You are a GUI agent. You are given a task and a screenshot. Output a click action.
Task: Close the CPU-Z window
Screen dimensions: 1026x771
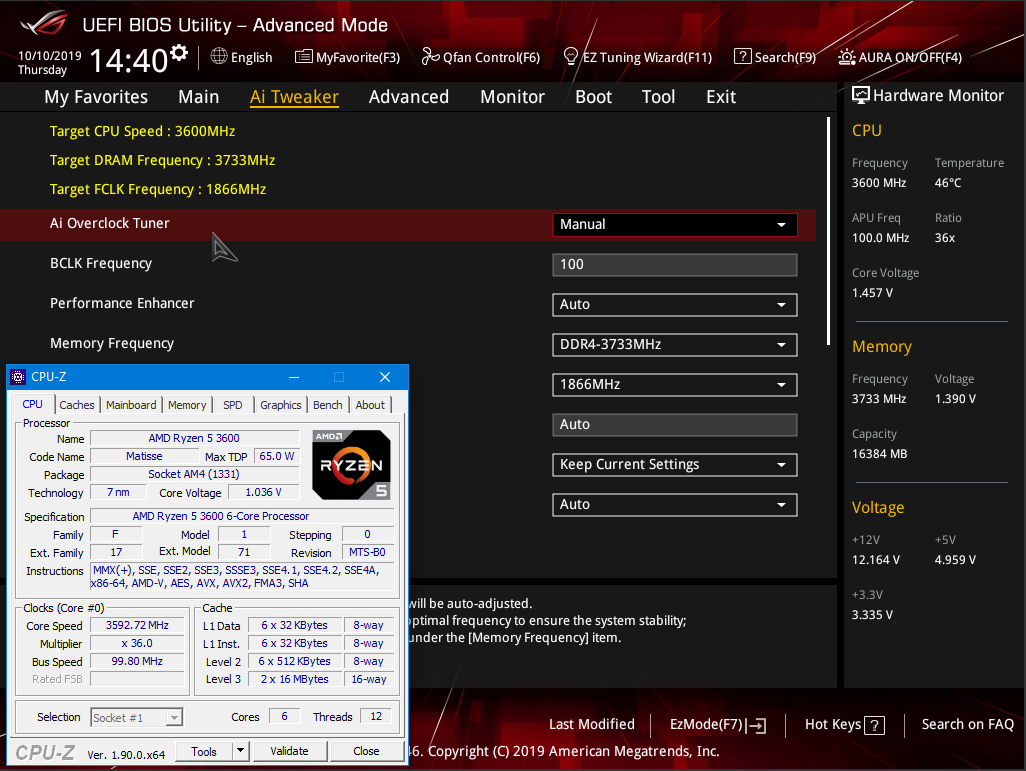click(x=385, y=377)
